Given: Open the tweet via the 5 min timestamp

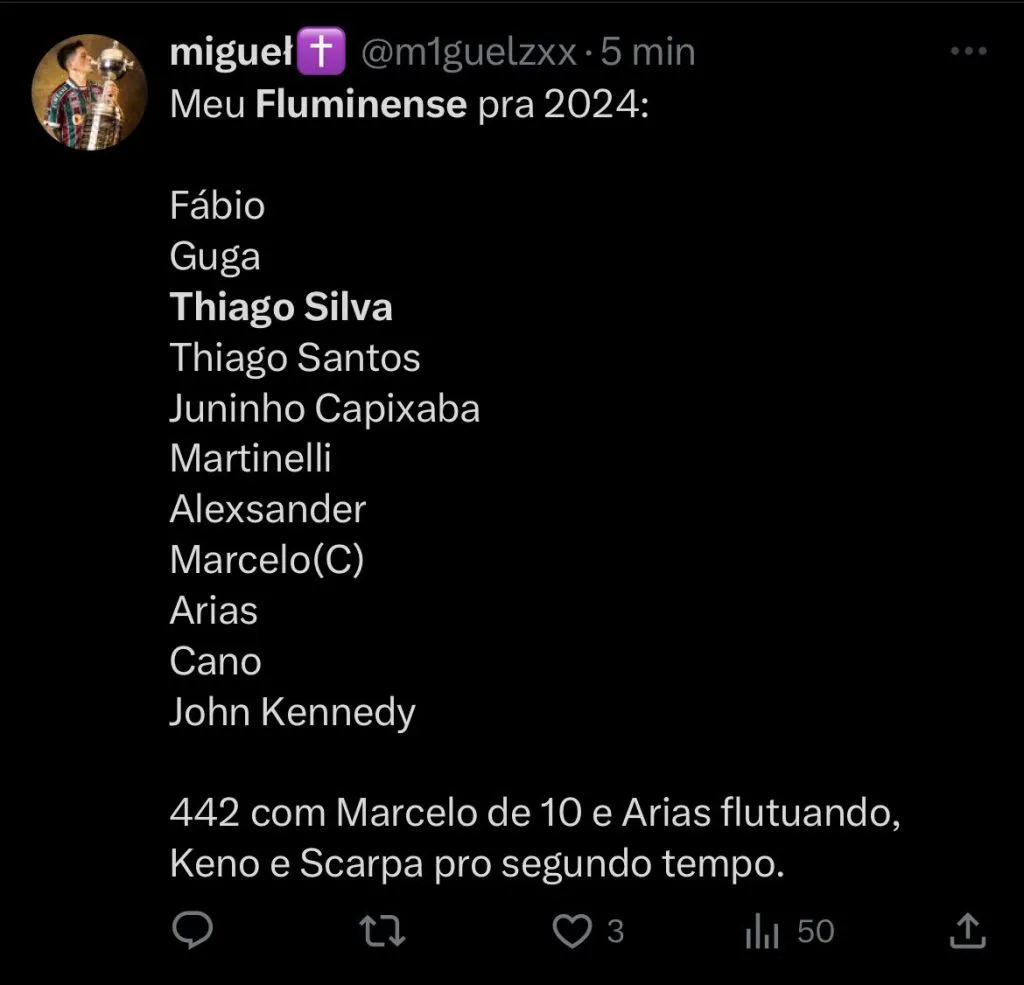Looking at the screenshot, I should (x=647, y=53).
